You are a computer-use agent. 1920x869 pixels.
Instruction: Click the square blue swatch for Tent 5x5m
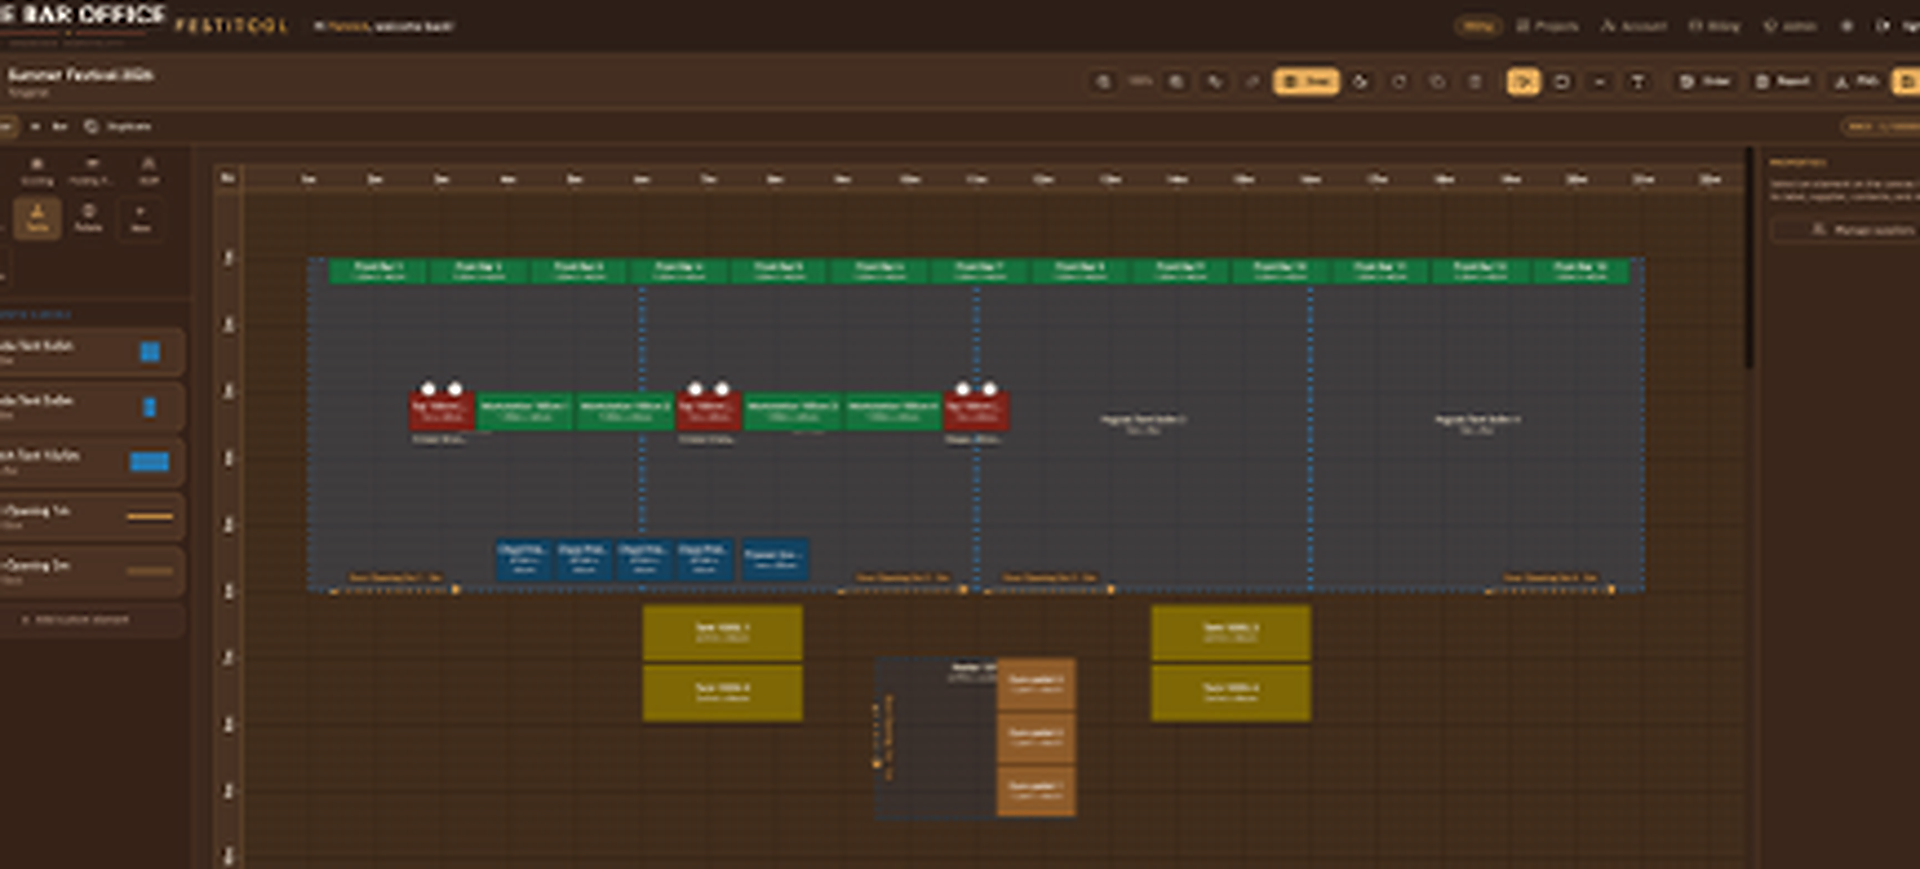[150, 351]
